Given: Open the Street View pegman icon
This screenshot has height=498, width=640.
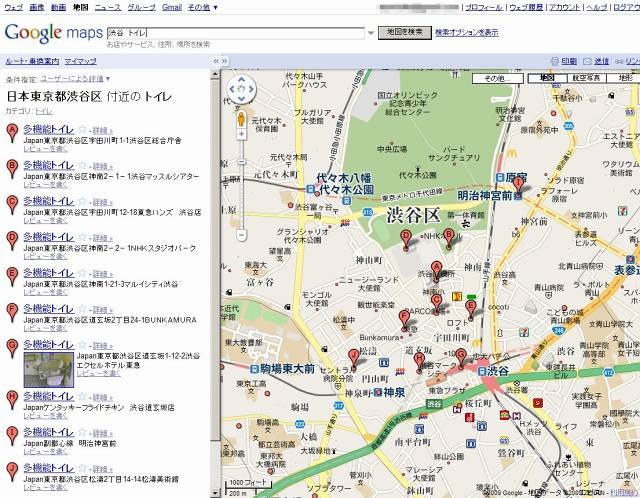Looking at the screenshot, I should pos(242,118).
